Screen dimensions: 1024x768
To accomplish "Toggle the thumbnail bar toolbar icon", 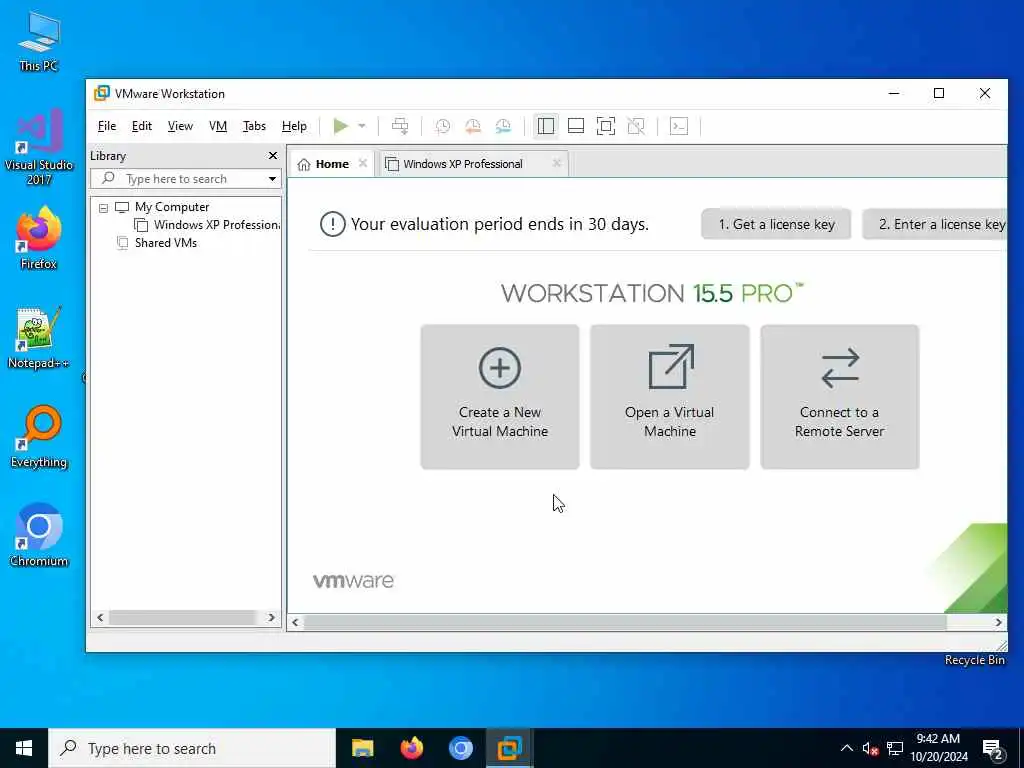I will 576,126.
